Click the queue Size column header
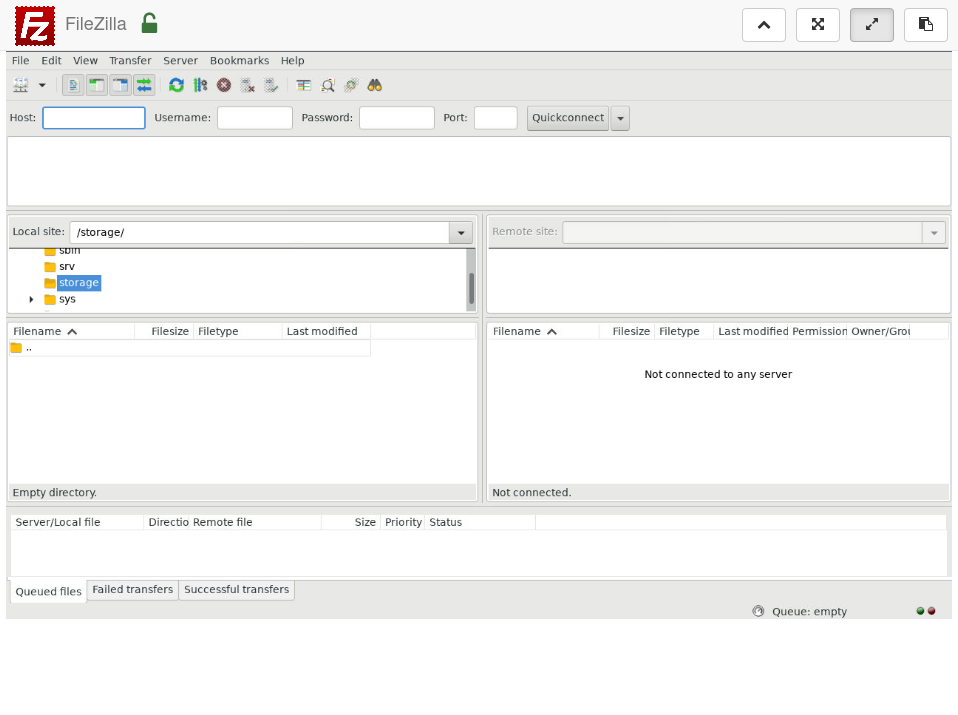 click(x=351, y=522)
